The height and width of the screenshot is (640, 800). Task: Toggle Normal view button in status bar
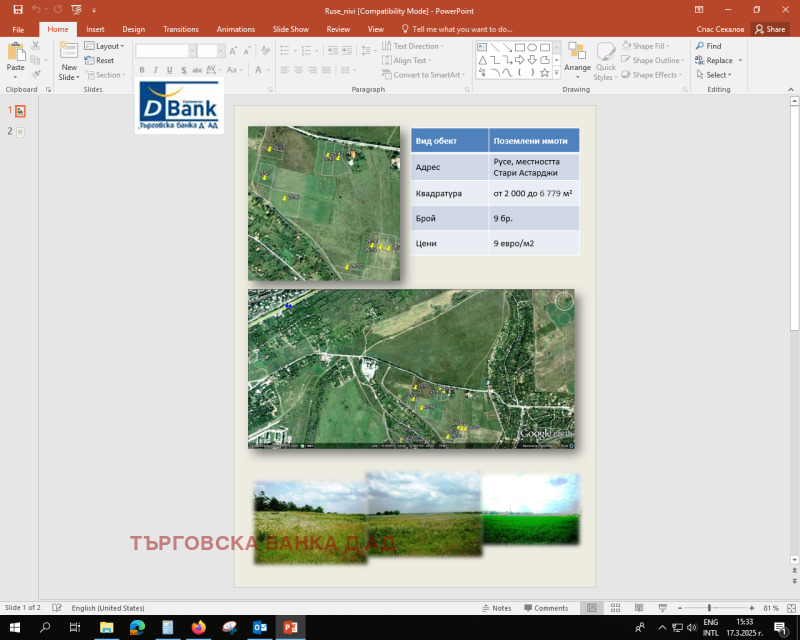591,608
